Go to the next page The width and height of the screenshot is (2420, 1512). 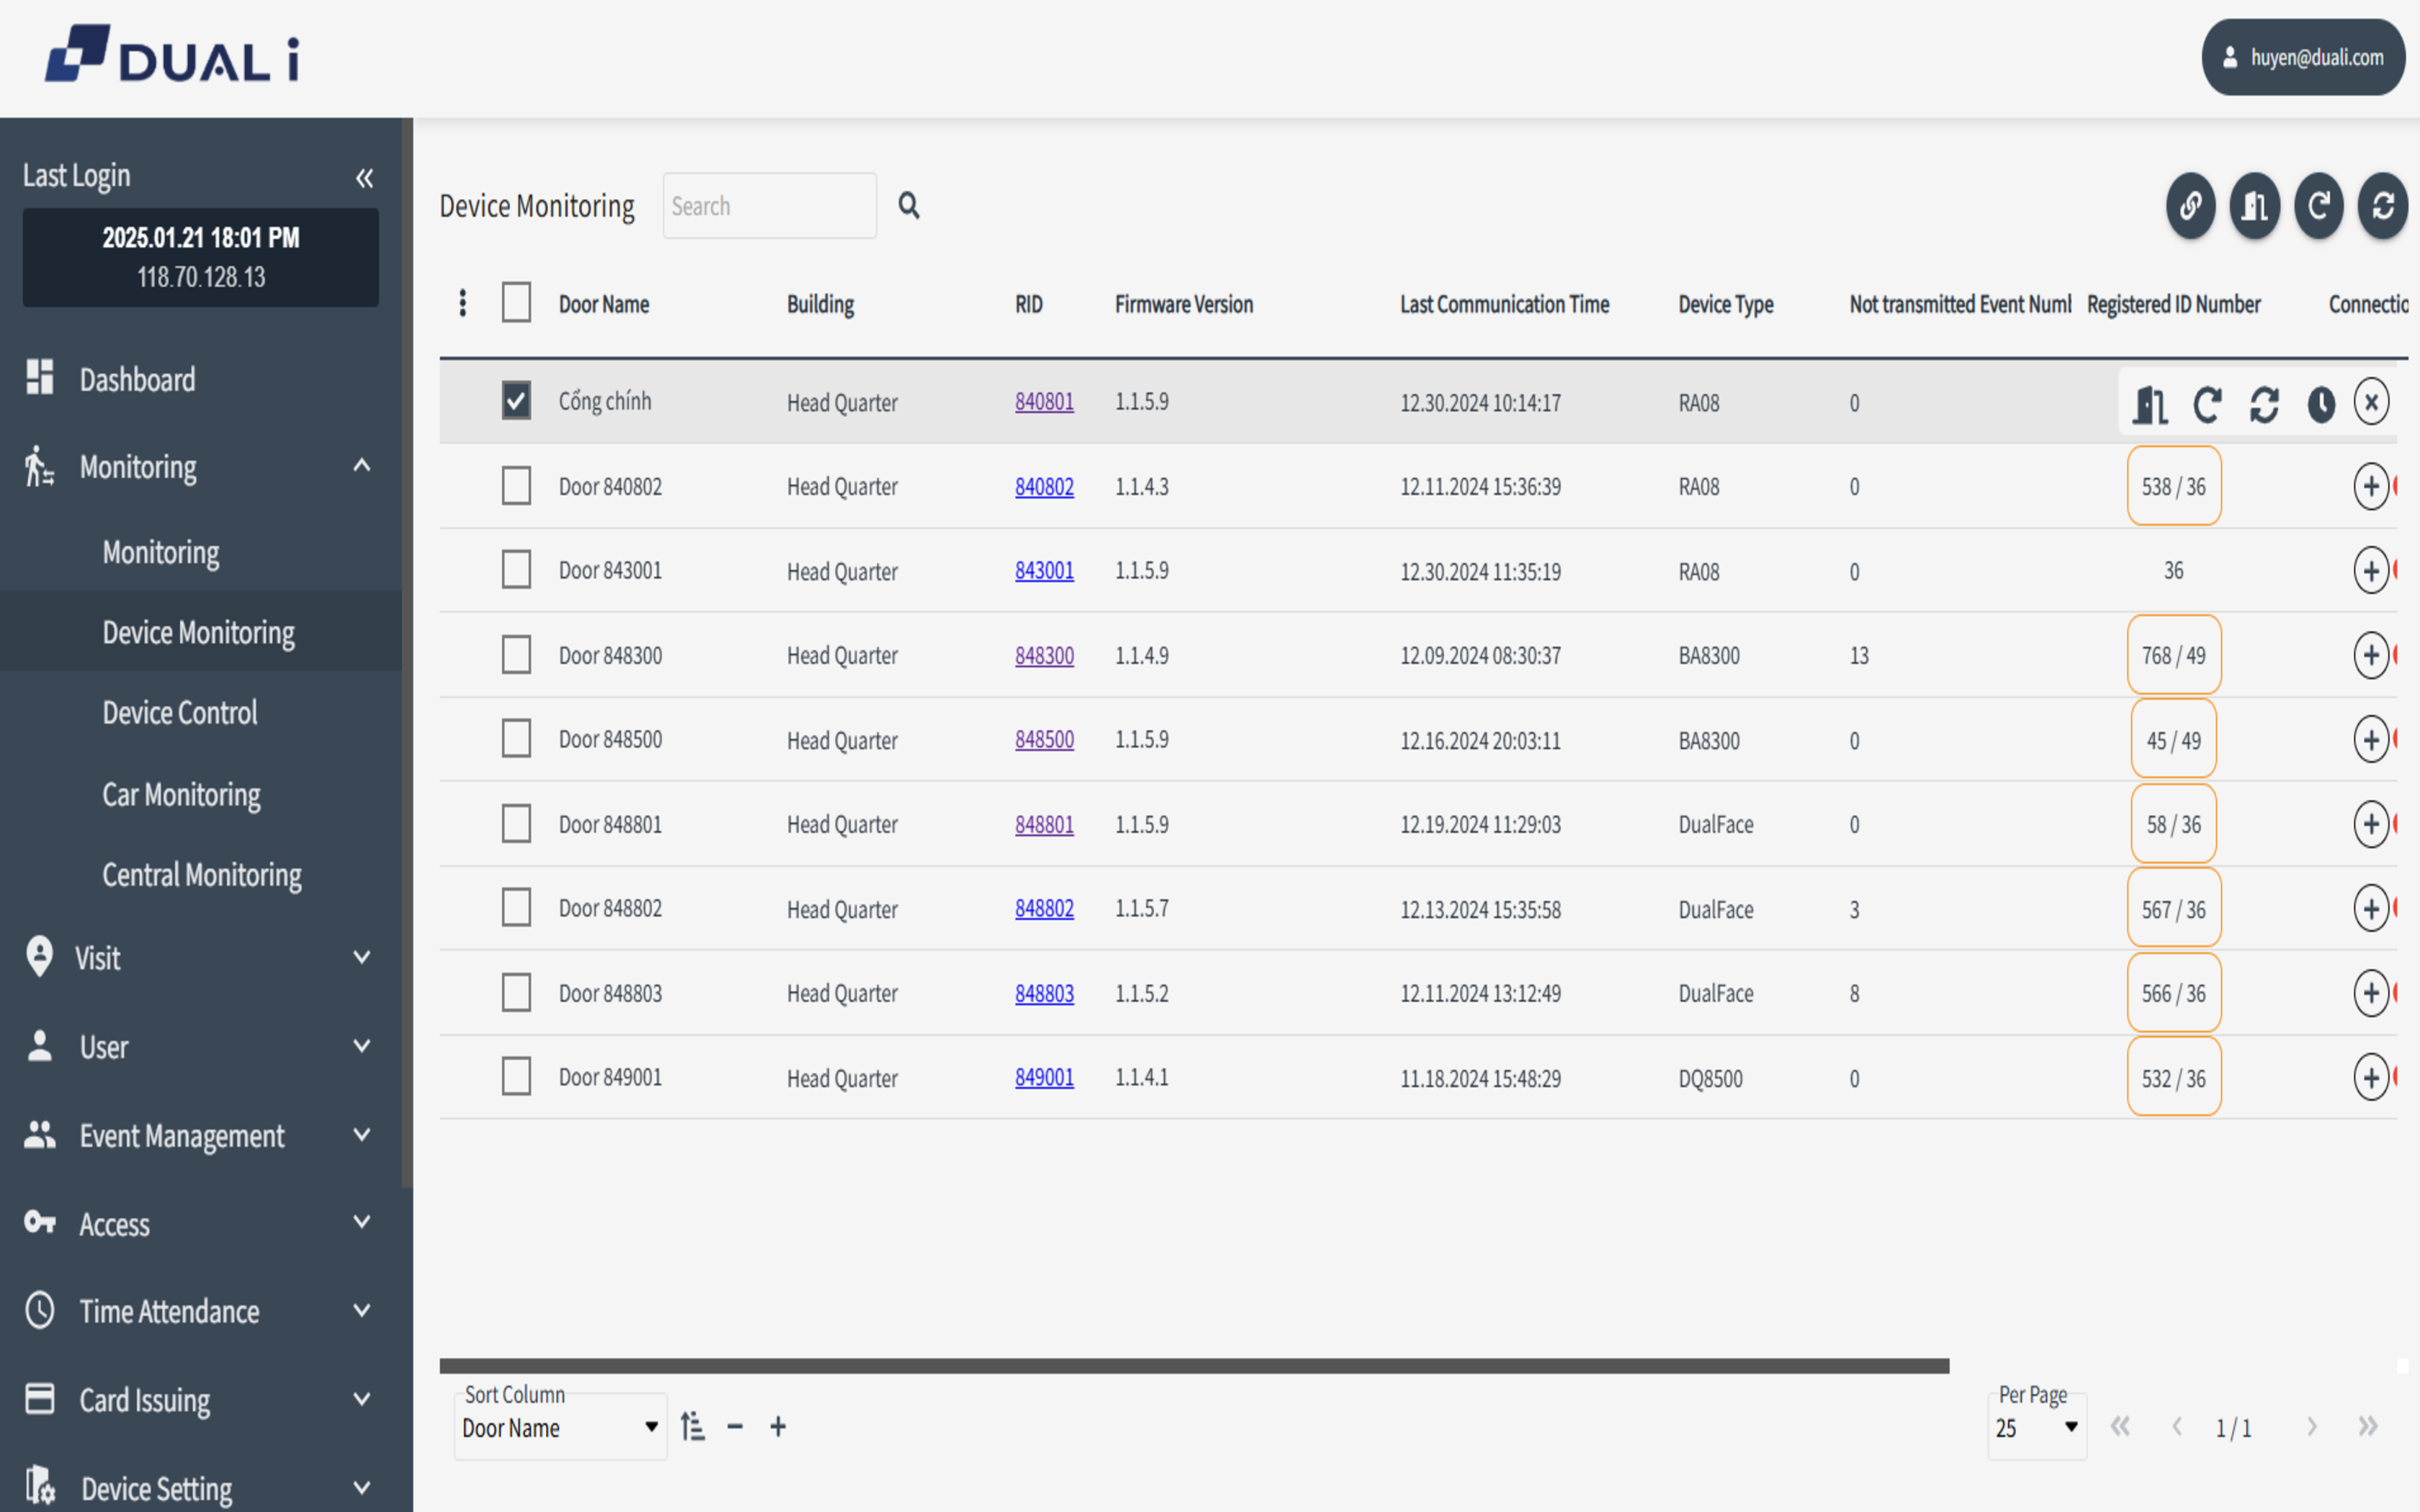click(2311, 1427)
